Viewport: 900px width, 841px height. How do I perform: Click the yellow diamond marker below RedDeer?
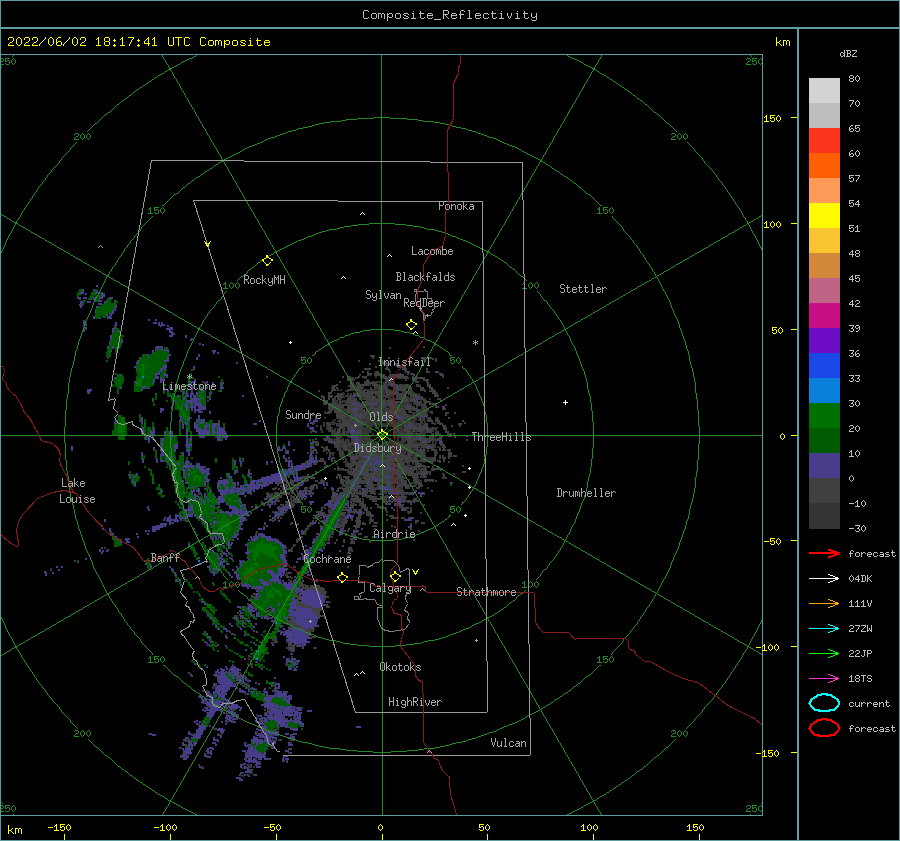(x=412, y=325)
